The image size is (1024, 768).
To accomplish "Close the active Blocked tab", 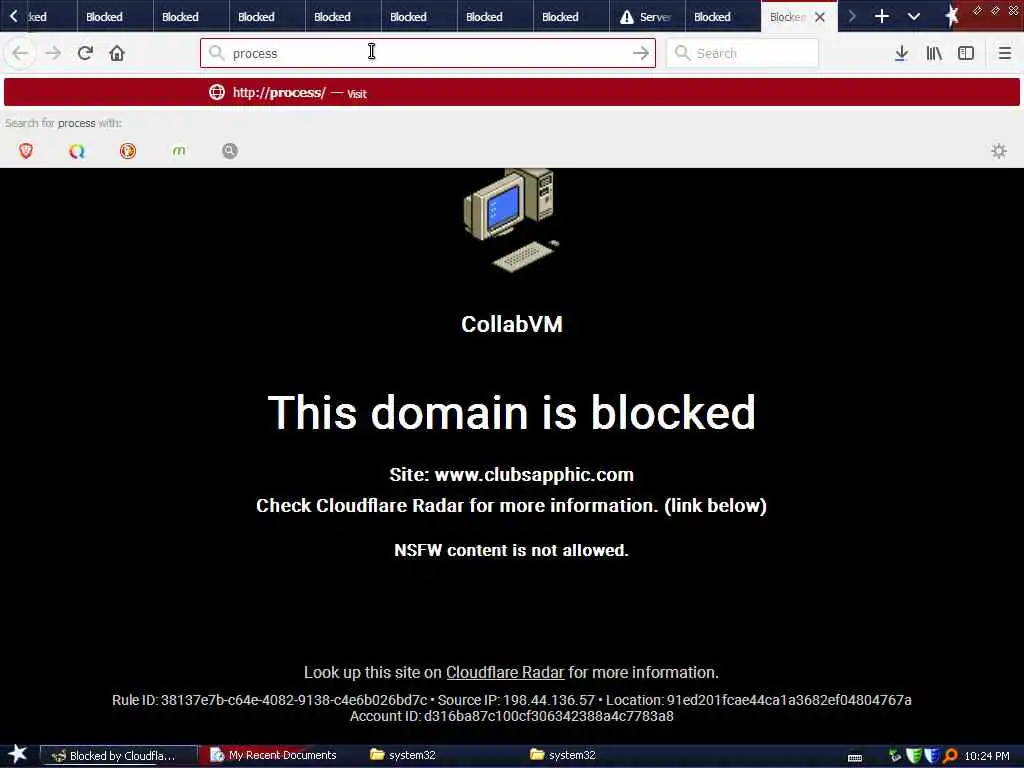I will point(820,17).
